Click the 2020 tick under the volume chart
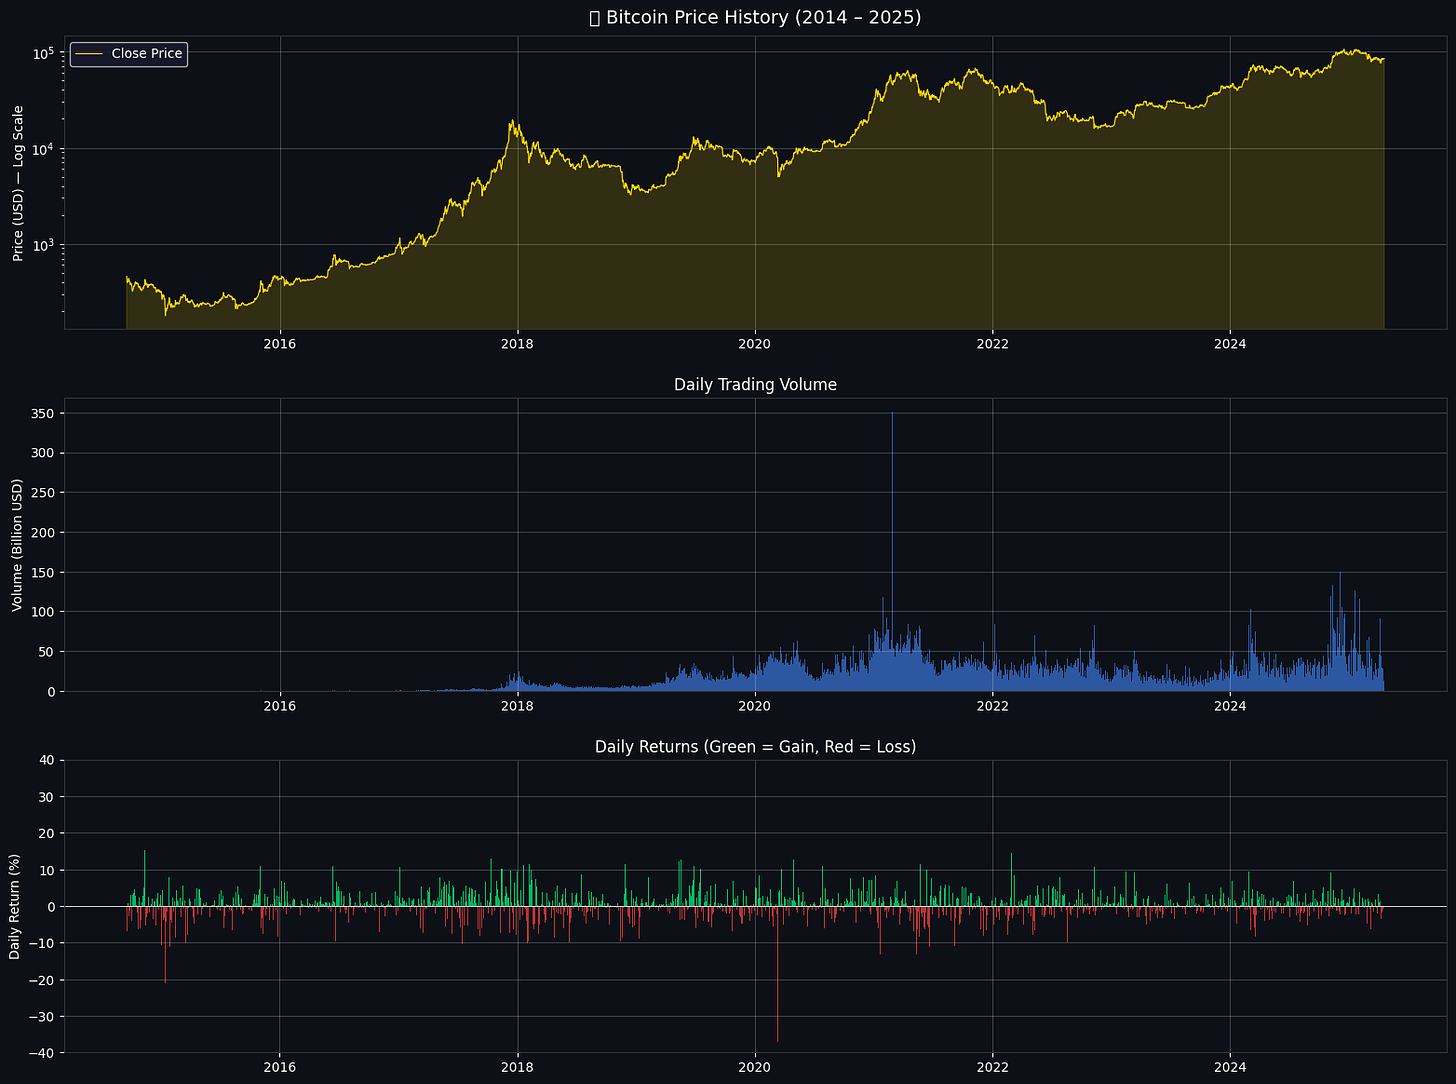The height and width of the screenshot is (1084, 1456). 755,706
